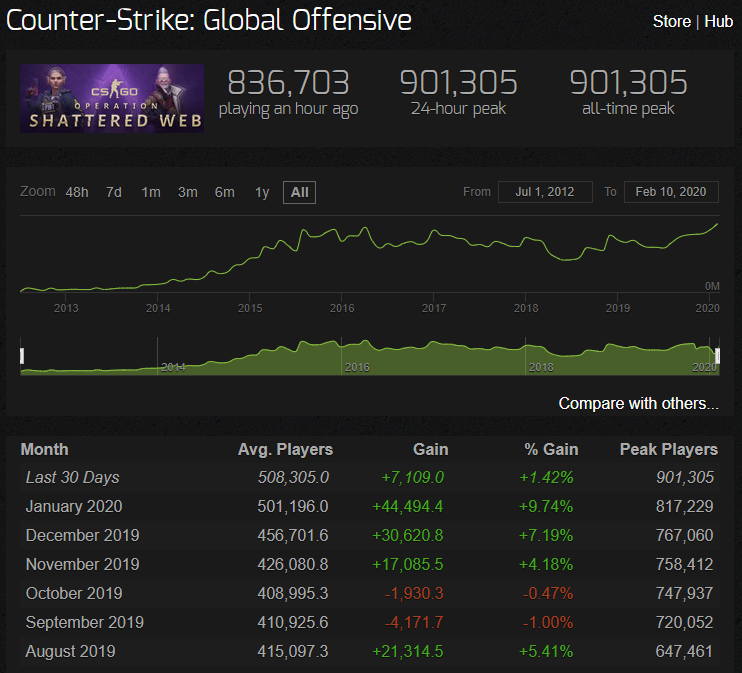The image size is (742, 673).
Task: Select the September 2019 row label
Action: (x=85, y=622)
